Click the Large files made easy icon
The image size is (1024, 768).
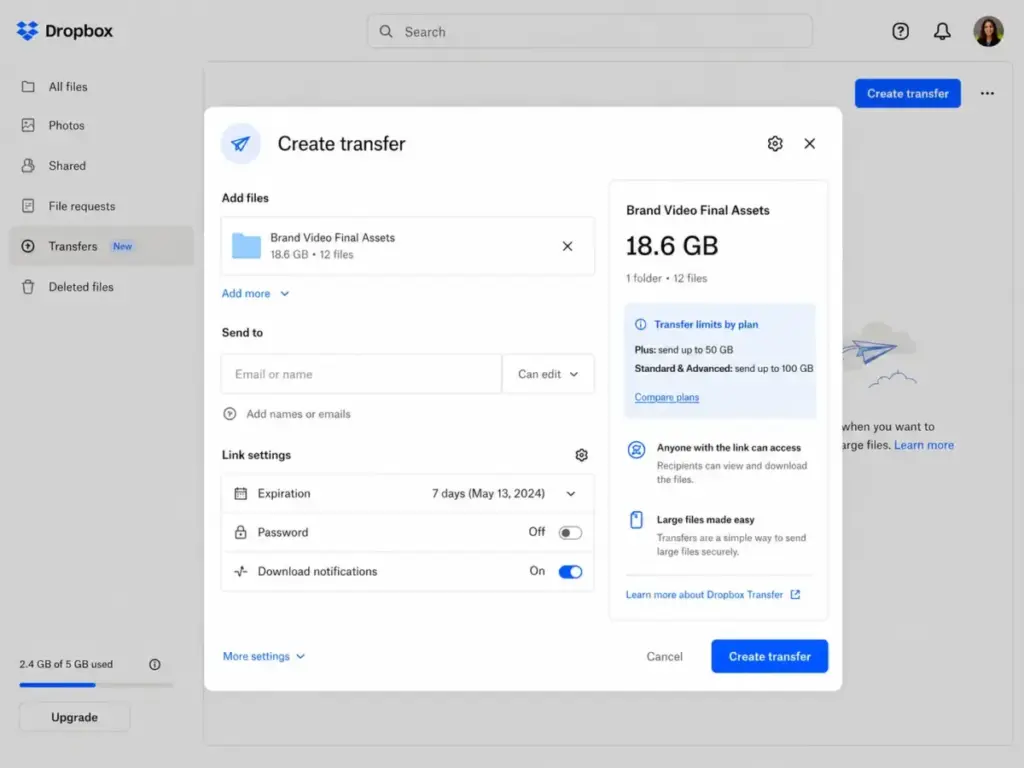click(636, 520)
